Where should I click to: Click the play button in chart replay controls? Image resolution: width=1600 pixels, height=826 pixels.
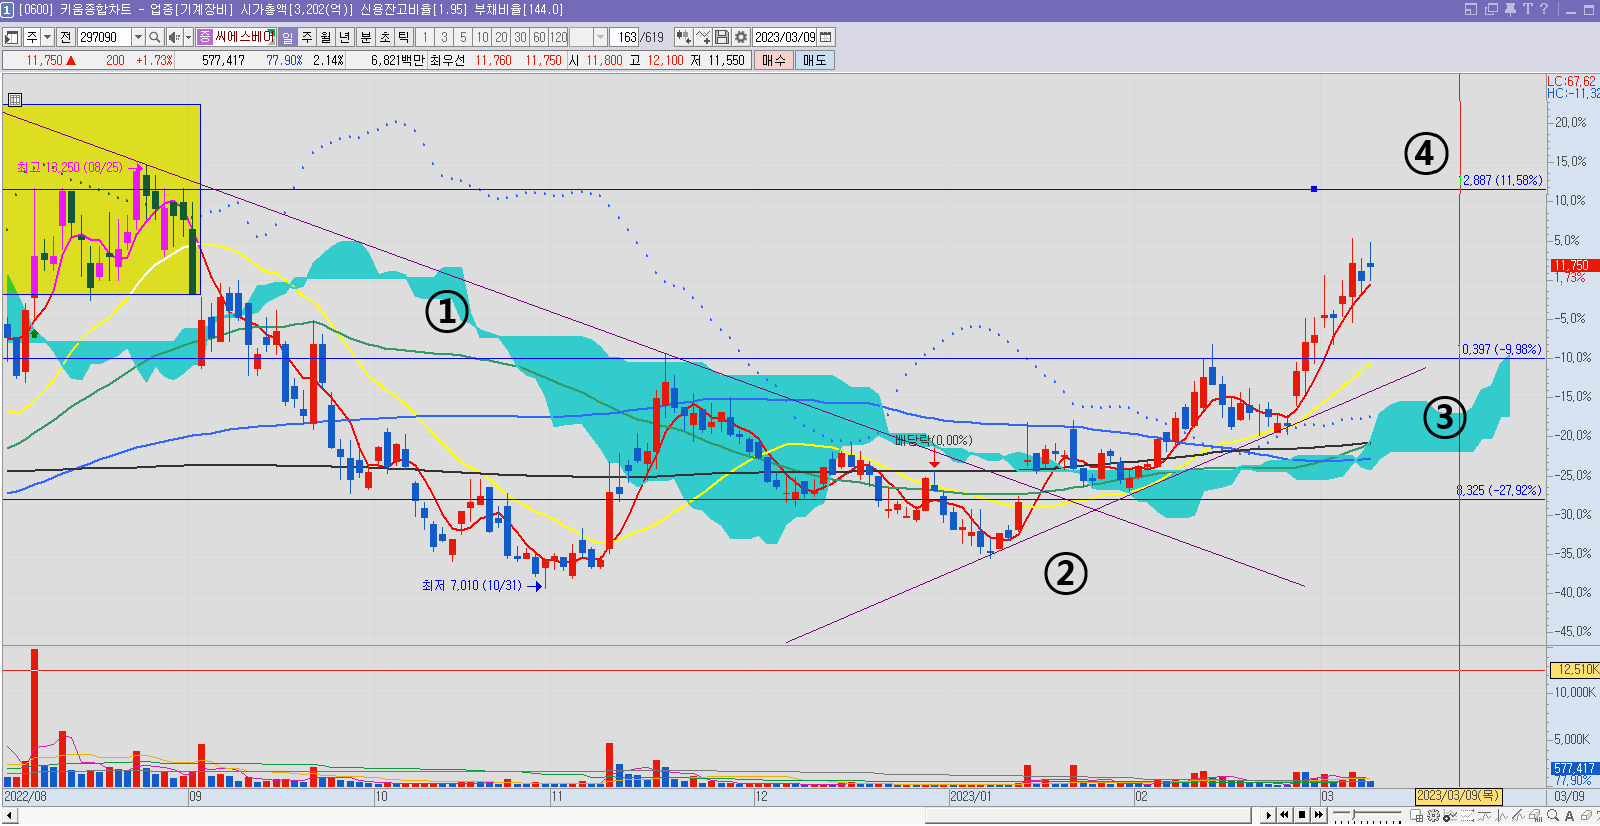pyautogui.click(x=1268, y=815)
